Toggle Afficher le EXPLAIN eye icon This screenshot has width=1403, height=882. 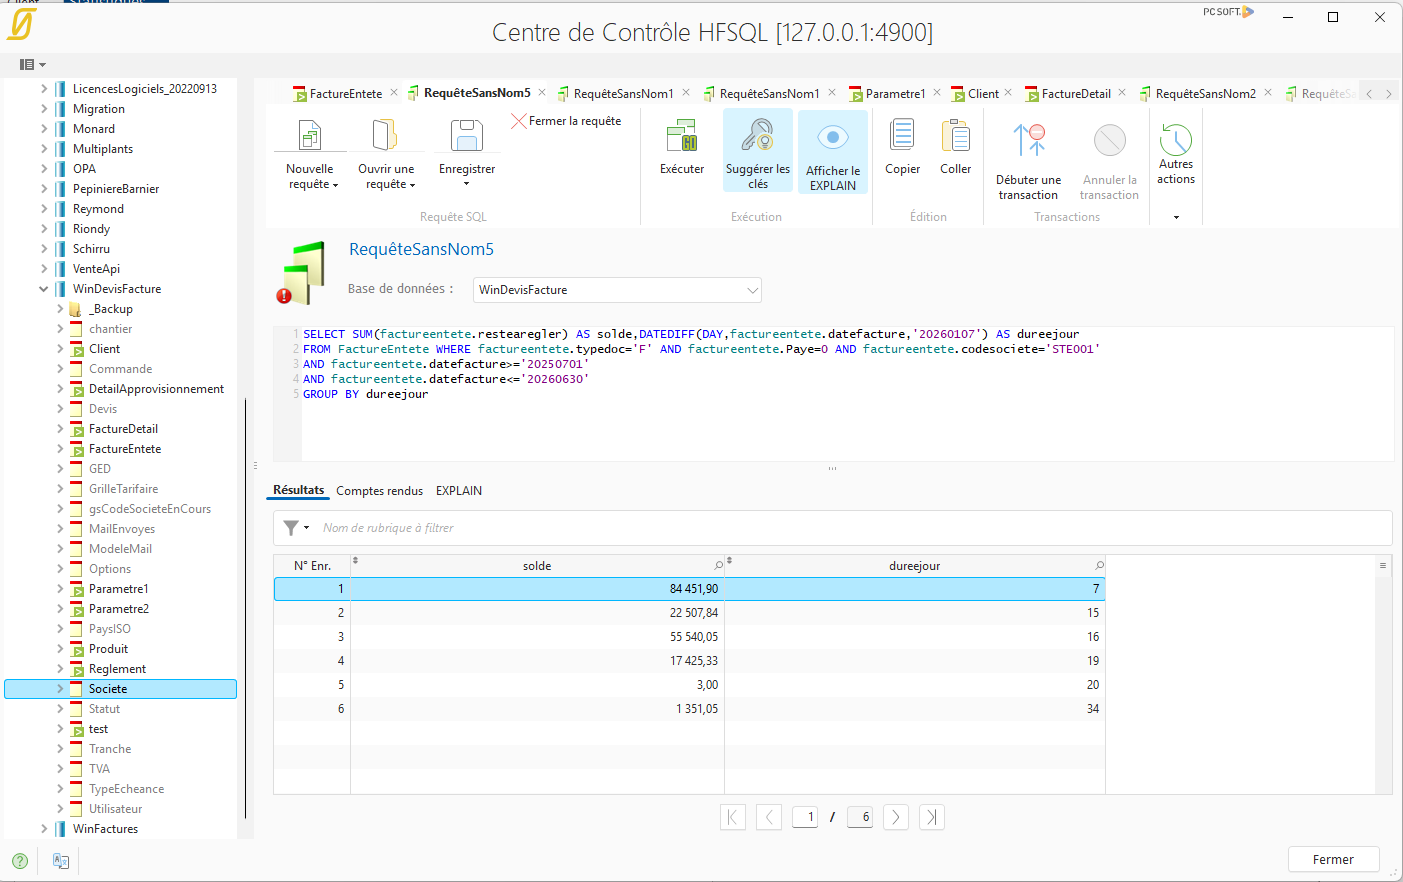coord(833,137)
